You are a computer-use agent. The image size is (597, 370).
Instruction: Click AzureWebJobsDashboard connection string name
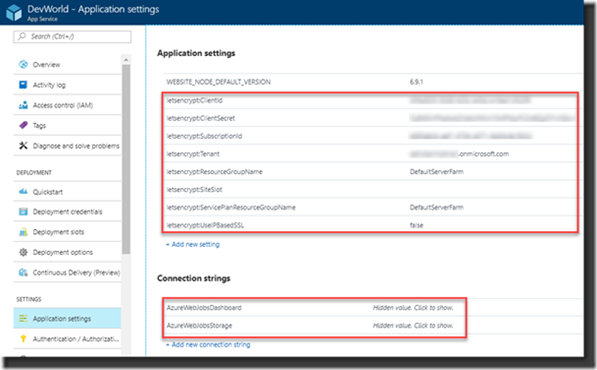coord(204,308)
